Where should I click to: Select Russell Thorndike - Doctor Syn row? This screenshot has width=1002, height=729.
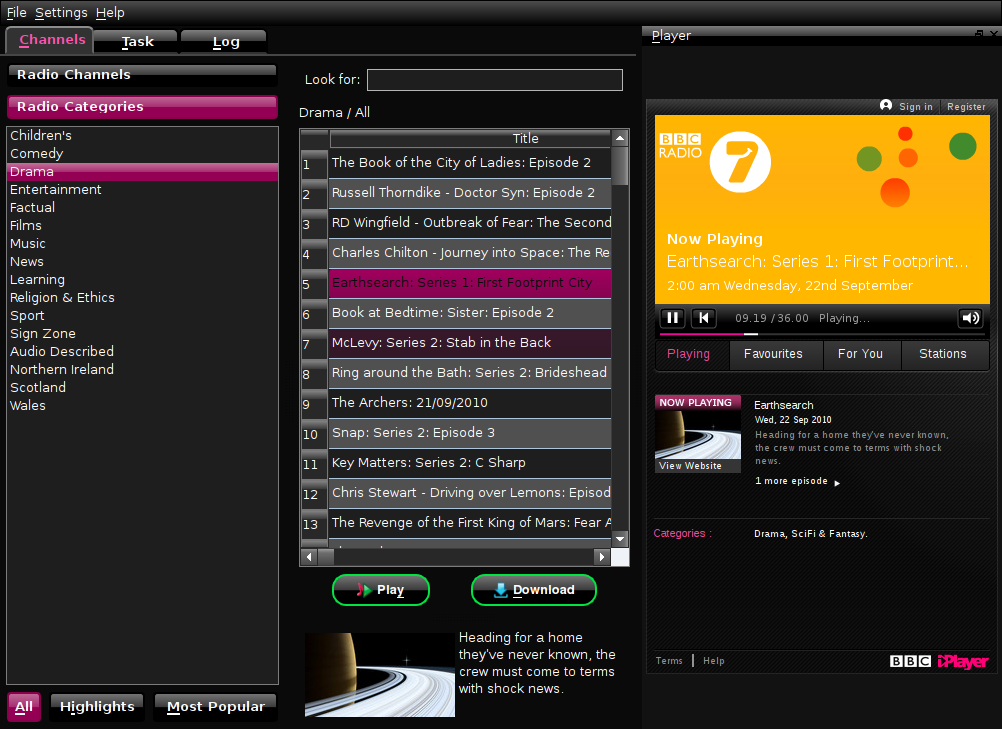coord(470,193)
